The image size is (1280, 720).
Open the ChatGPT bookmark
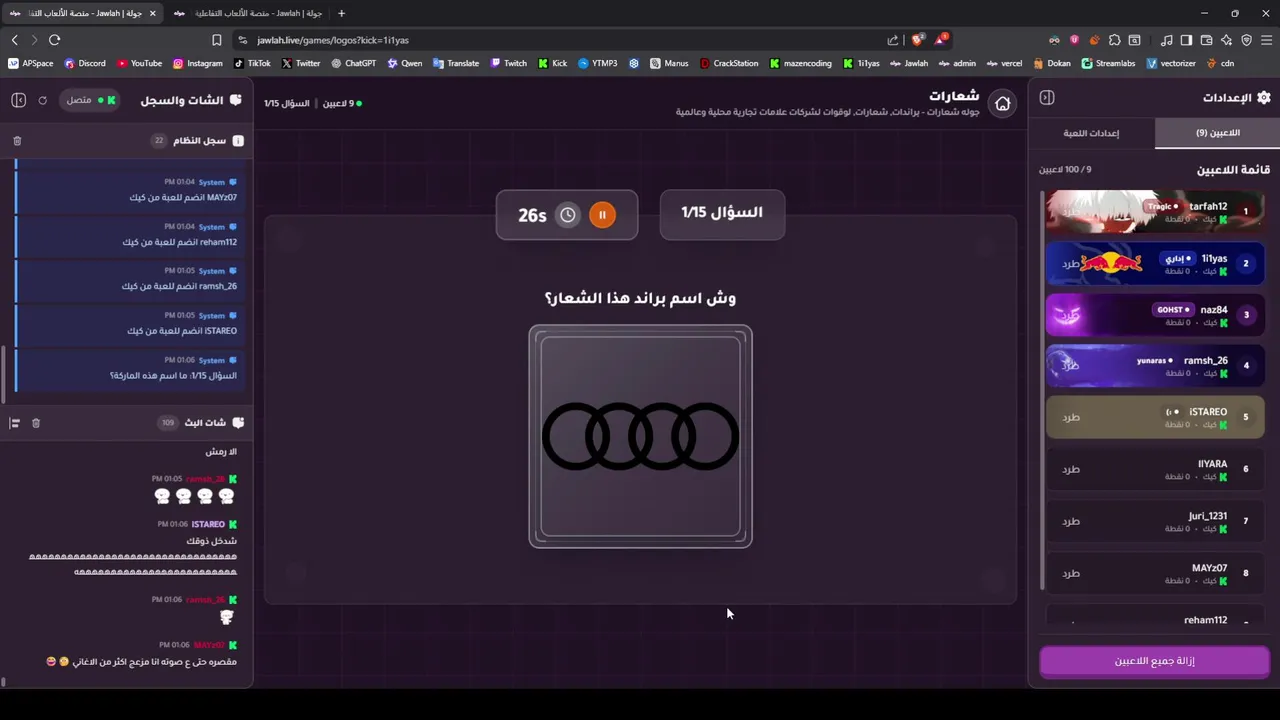[353, 63]
